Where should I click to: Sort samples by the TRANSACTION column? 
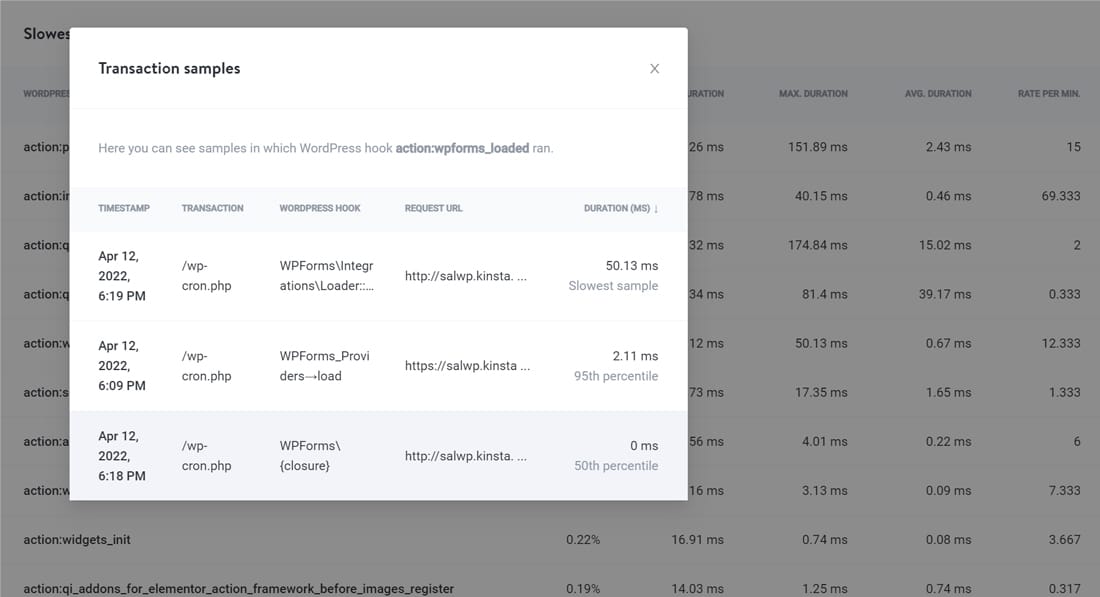click(x=212, y=208)
